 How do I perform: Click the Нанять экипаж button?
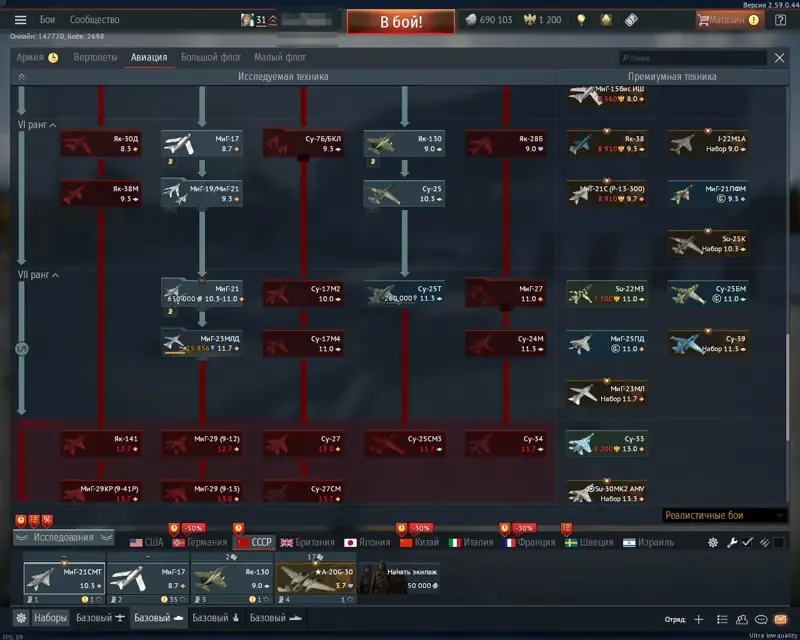tap(399, 578)
